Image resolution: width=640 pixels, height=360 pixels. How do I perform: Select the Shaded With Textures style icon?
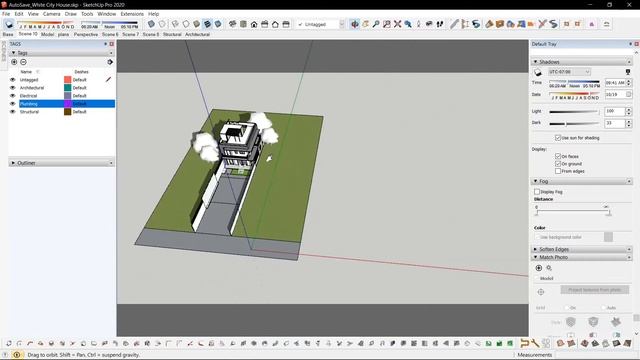[207, 24]
